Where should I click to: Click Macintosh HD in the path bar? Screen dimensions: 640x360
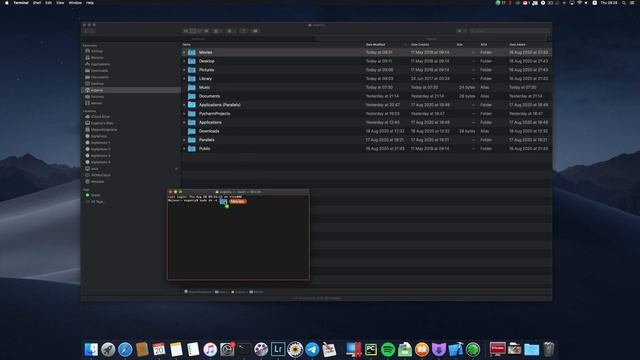198,292
